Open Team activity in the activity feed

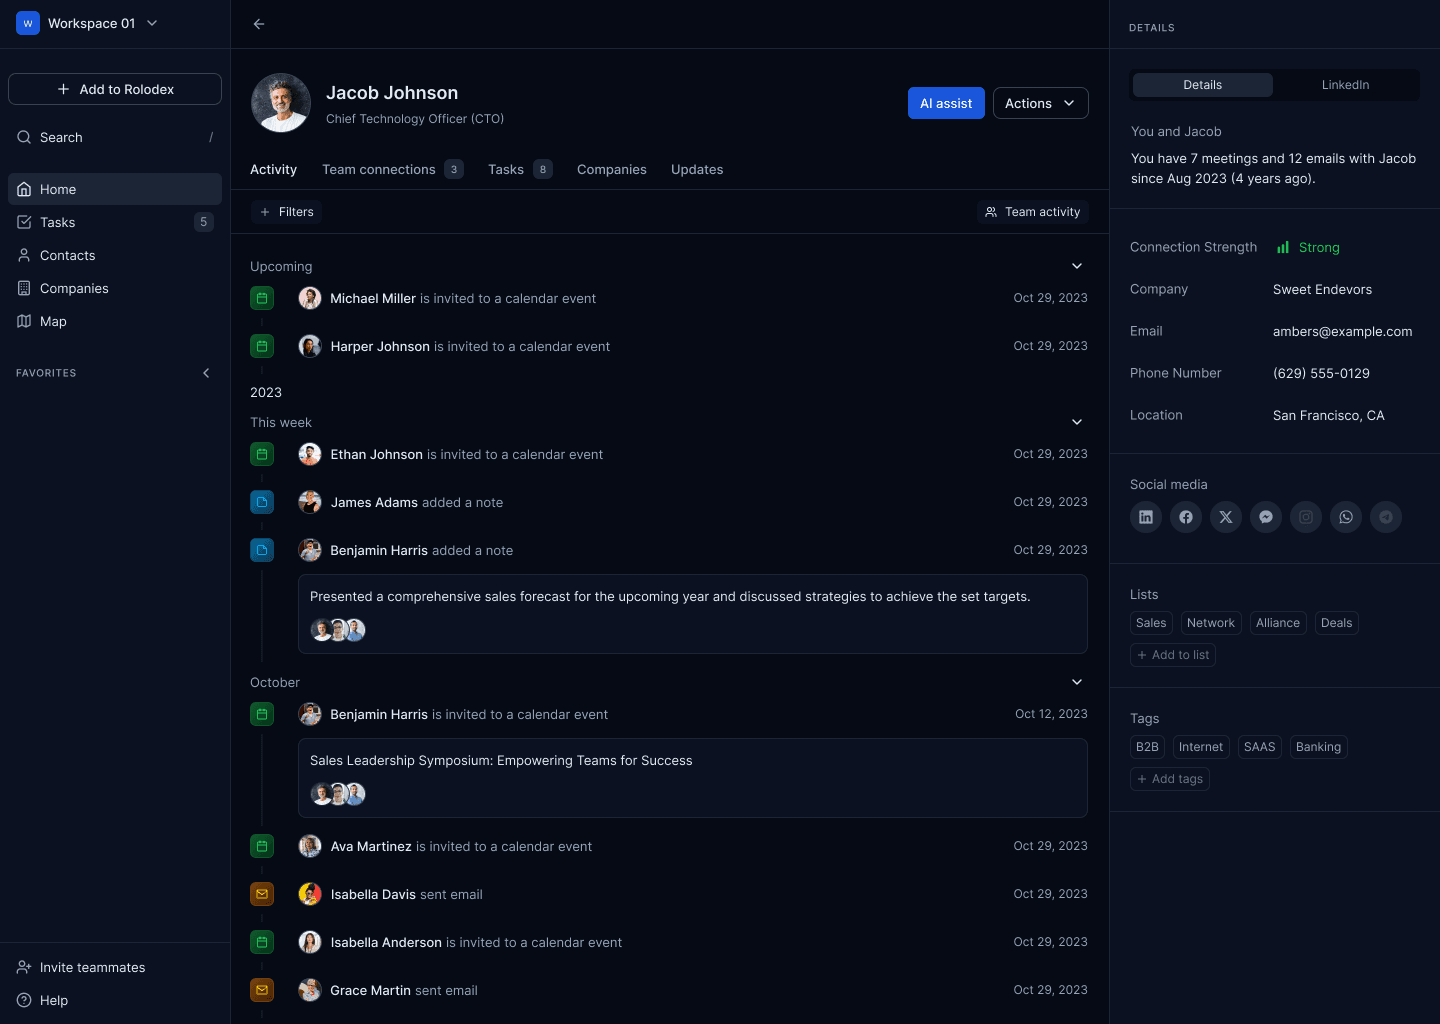coord(1032,212)
